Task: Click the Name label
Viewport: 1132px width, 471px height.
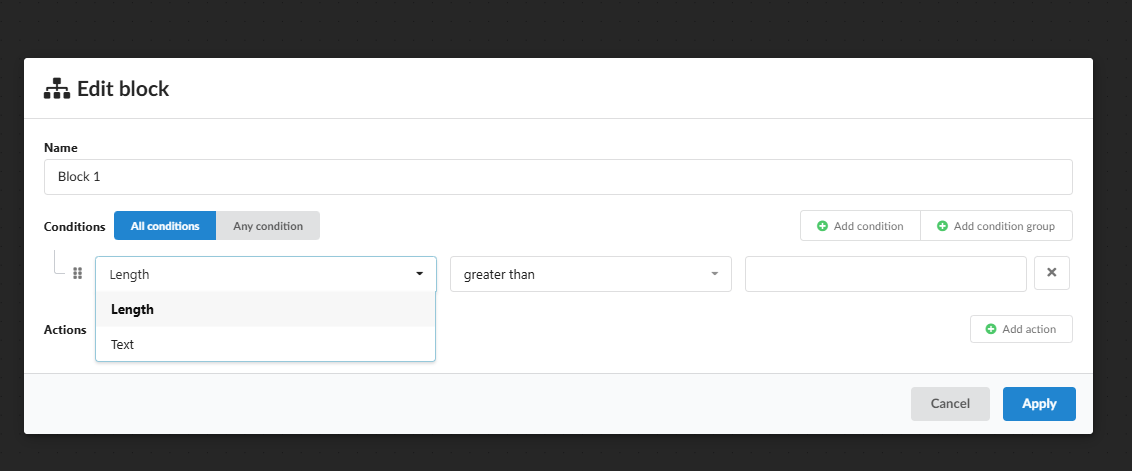Action: pyautogui.click(x=61, y=147)
